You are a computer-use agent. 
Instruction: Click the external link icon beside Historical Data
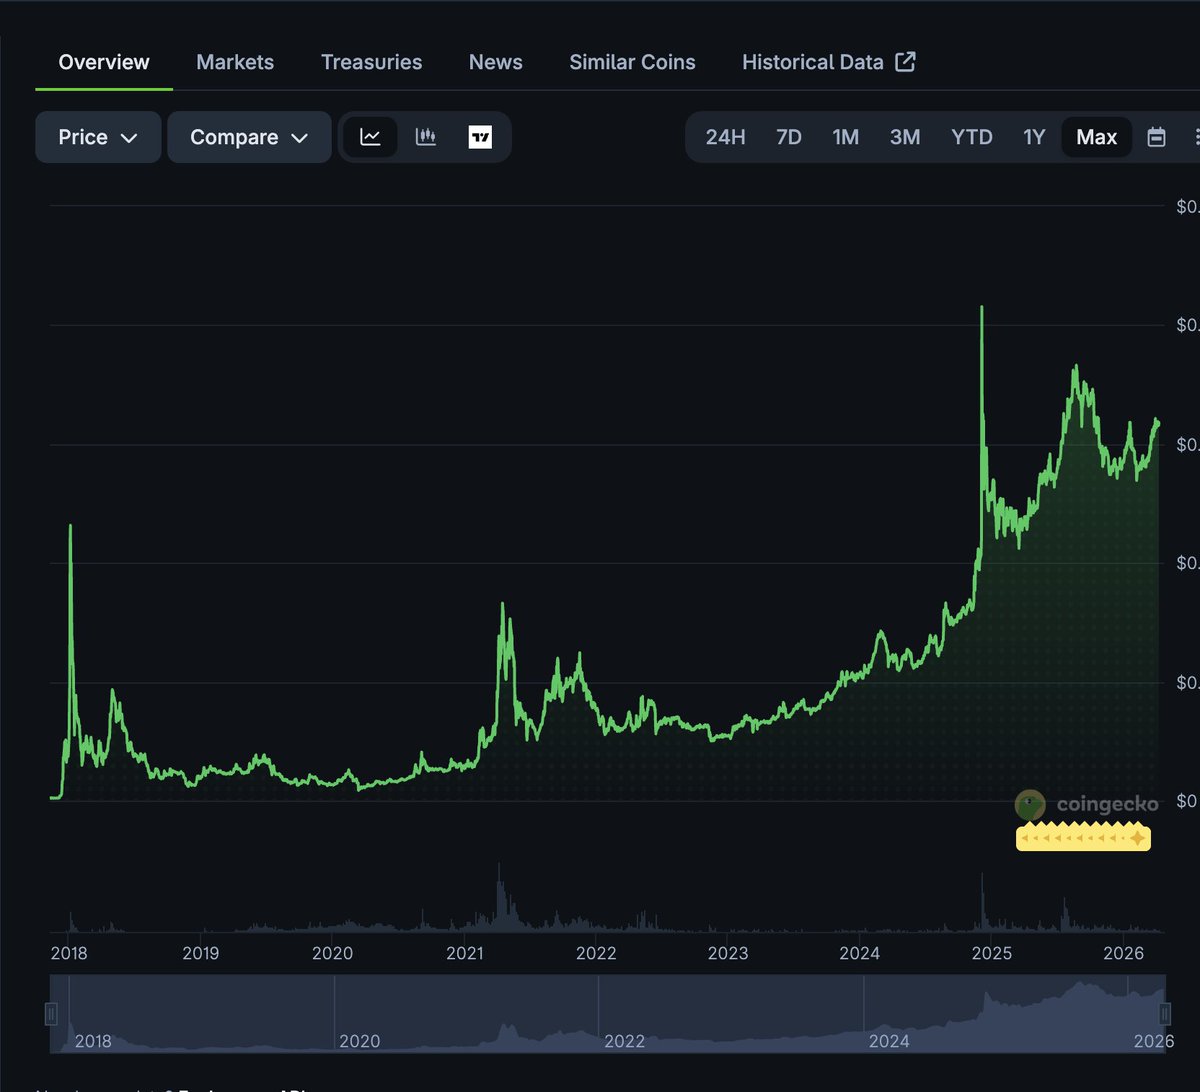905,62
